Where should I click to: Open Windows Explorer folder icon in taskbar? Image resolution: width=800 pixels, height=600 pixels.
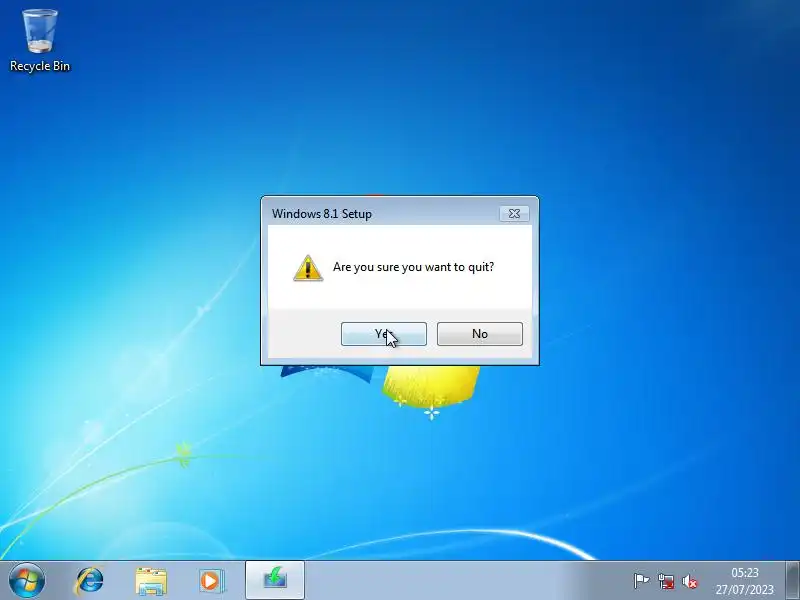[x=151, y=581]
